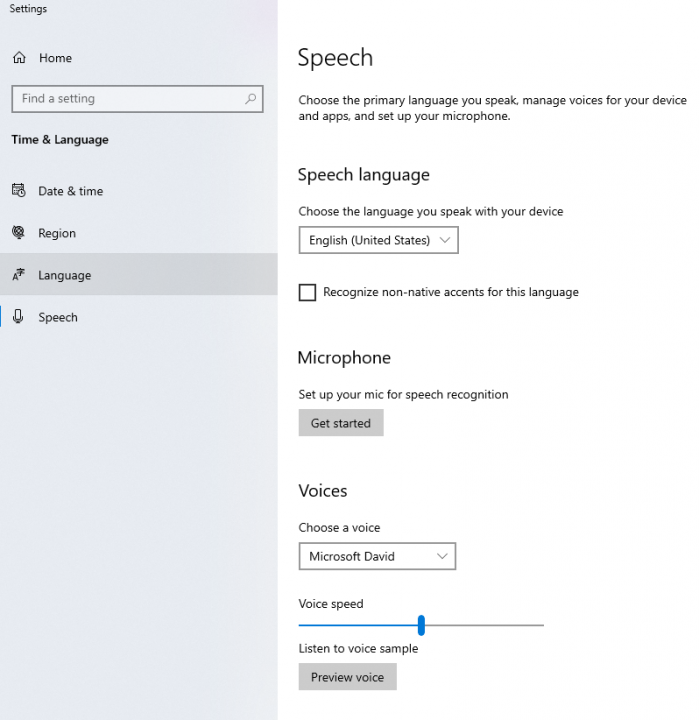
Task: Click the Home house icon
Action: (19, 58)
